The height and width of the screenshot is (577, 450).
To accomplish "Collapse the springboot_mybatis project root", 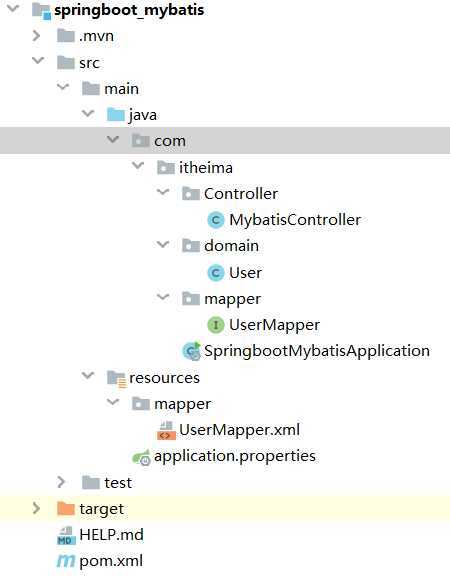I will pos(13,8).
